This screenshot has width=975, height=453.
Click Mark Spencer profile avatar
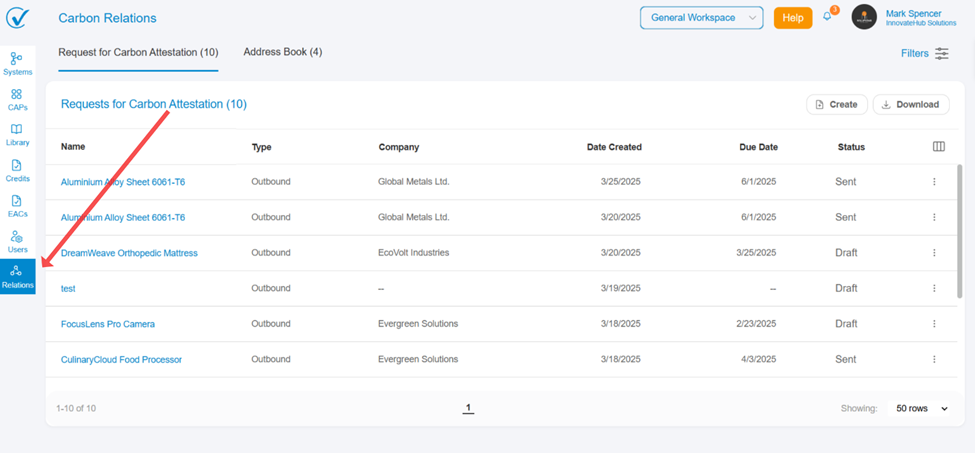pyautogui.click(x=864, y=17)
